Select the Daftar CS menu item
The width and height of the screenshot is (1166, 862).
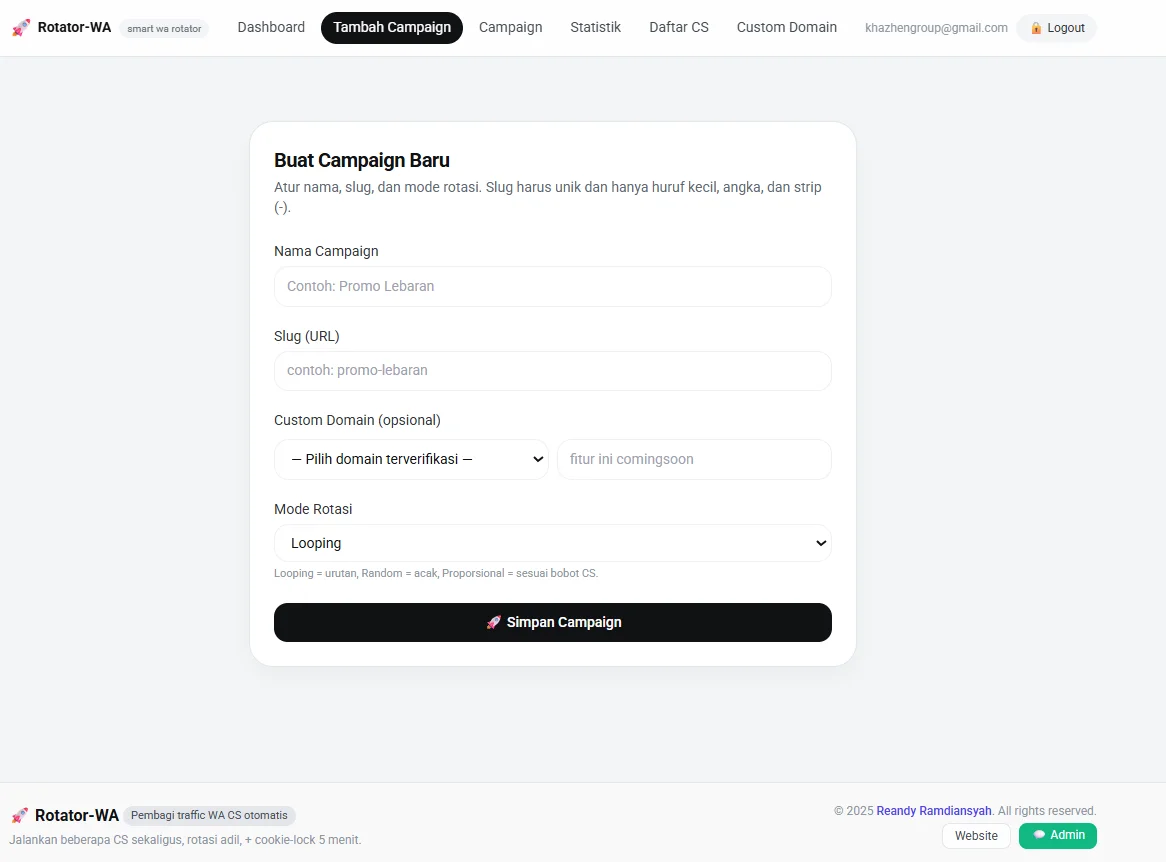pyautogui.click(x=678, y=27)
